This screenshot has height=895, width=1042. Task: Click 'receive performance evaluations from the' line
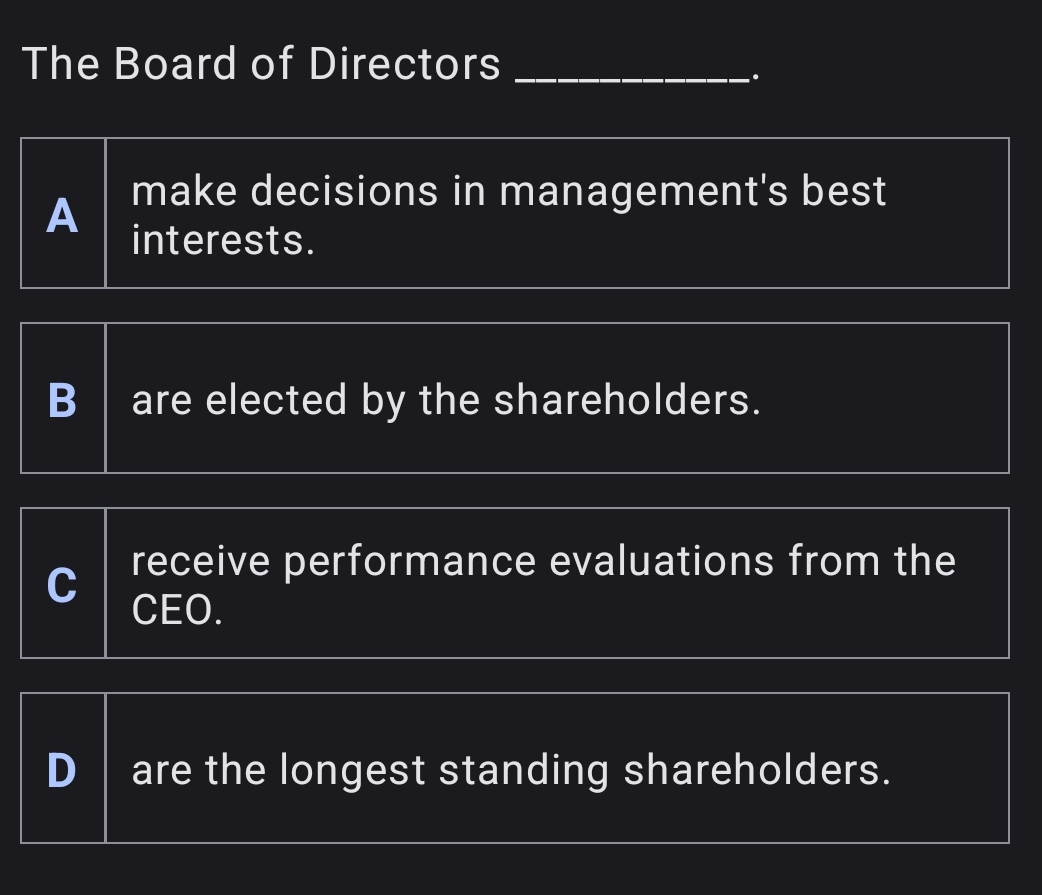point(543,560)
